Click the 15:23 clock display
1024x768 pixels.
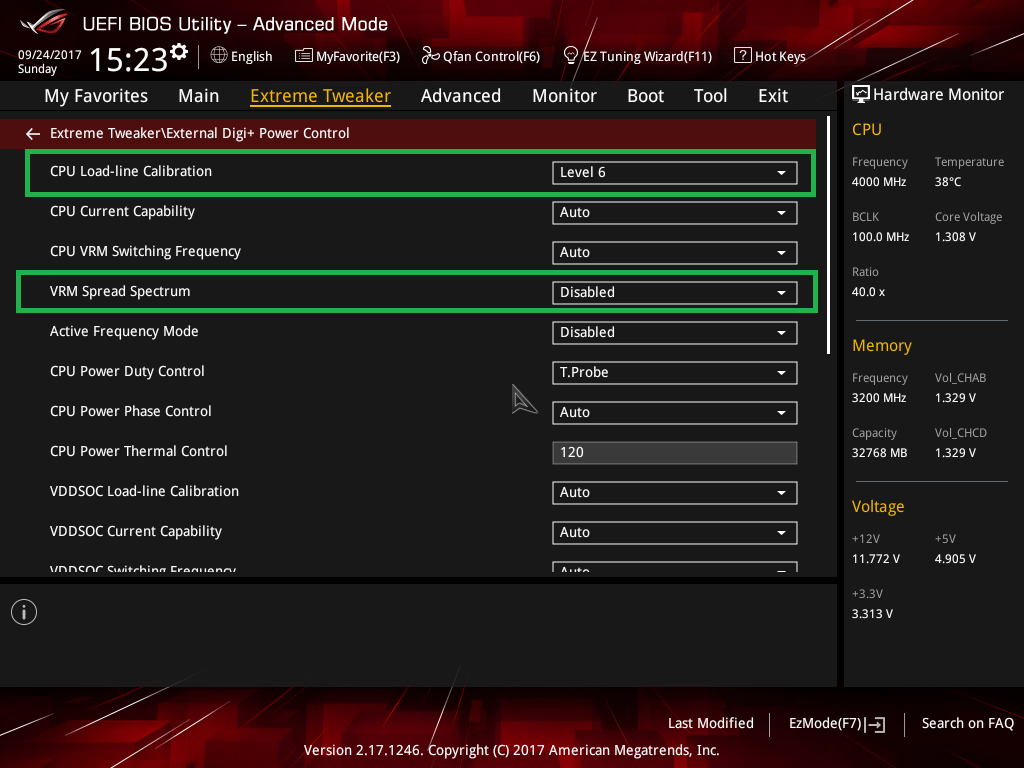pos(129,59)
